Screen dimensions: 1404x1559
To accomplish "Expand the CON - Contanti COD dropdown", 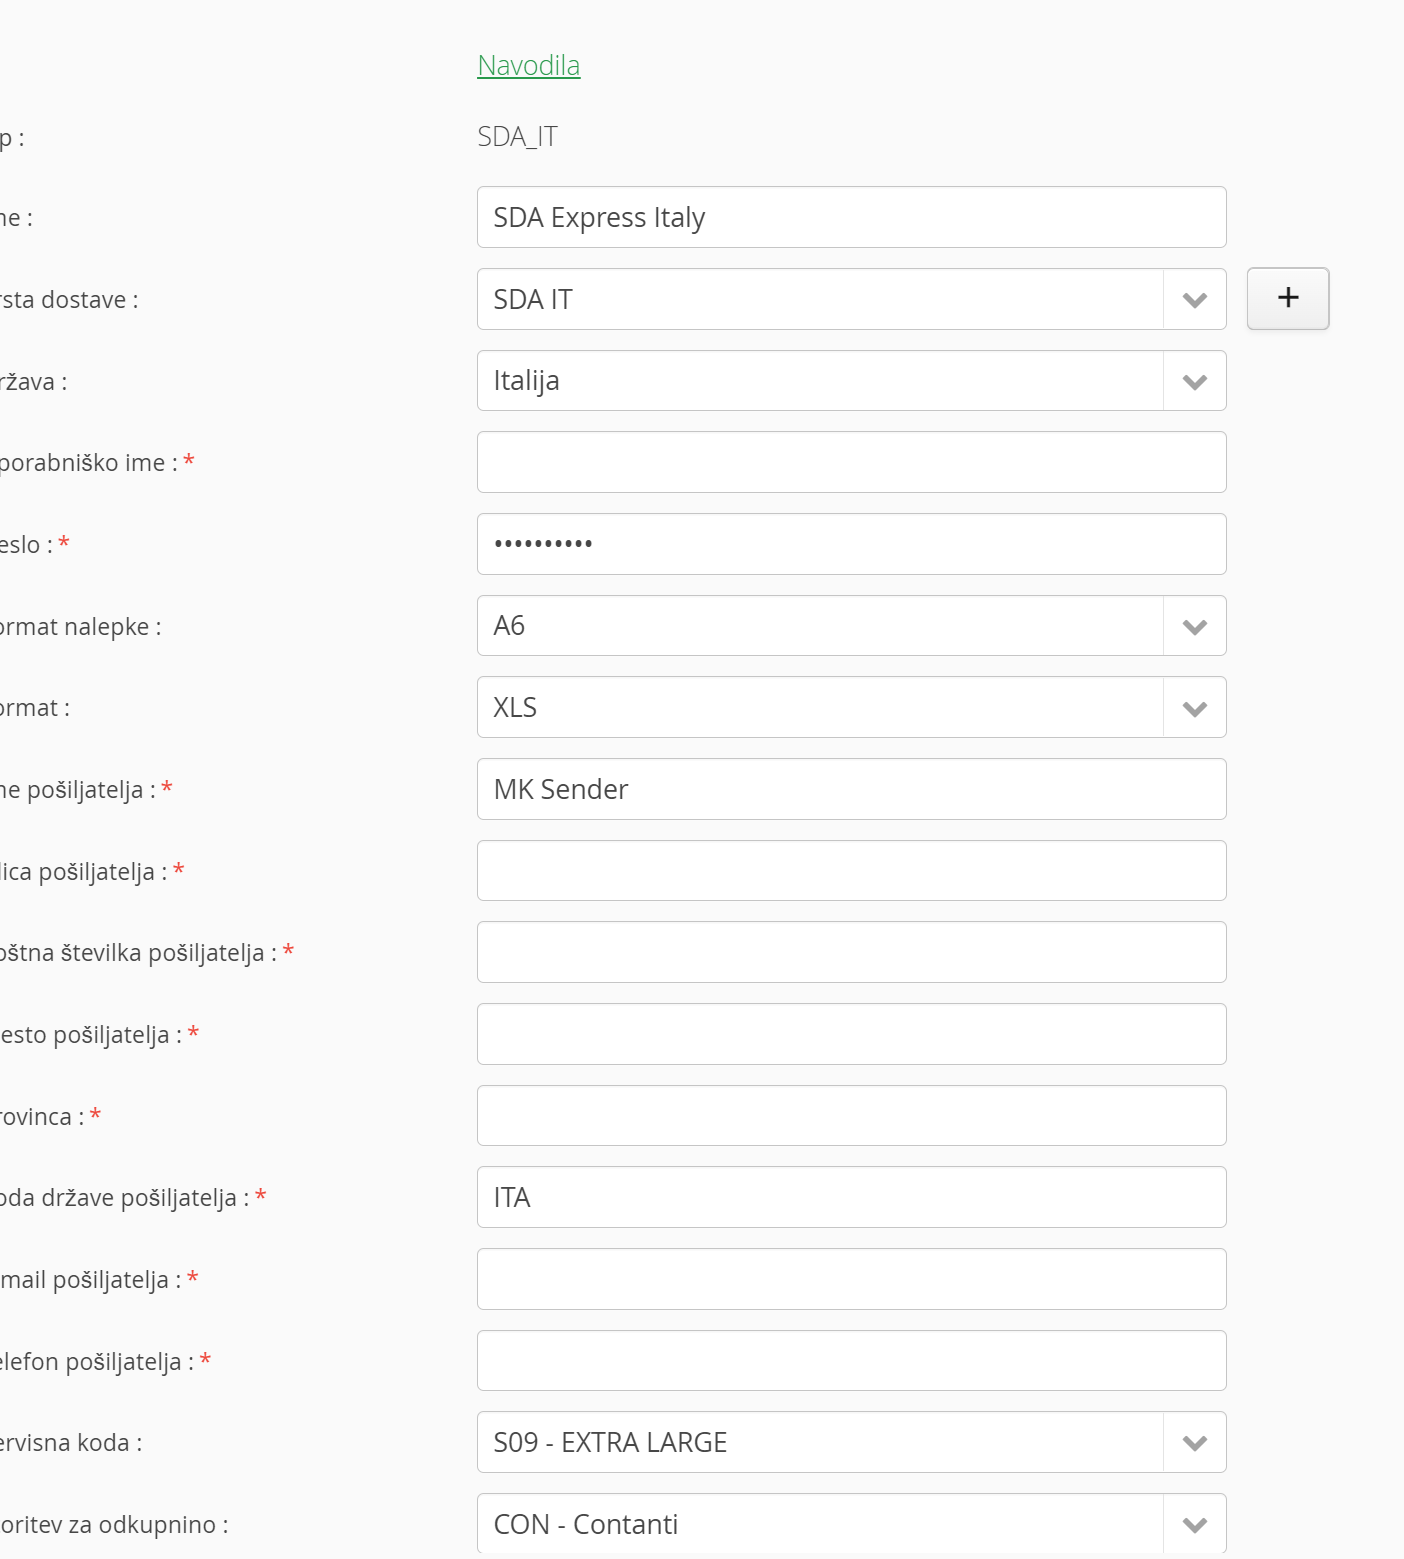I will 852,1524.
